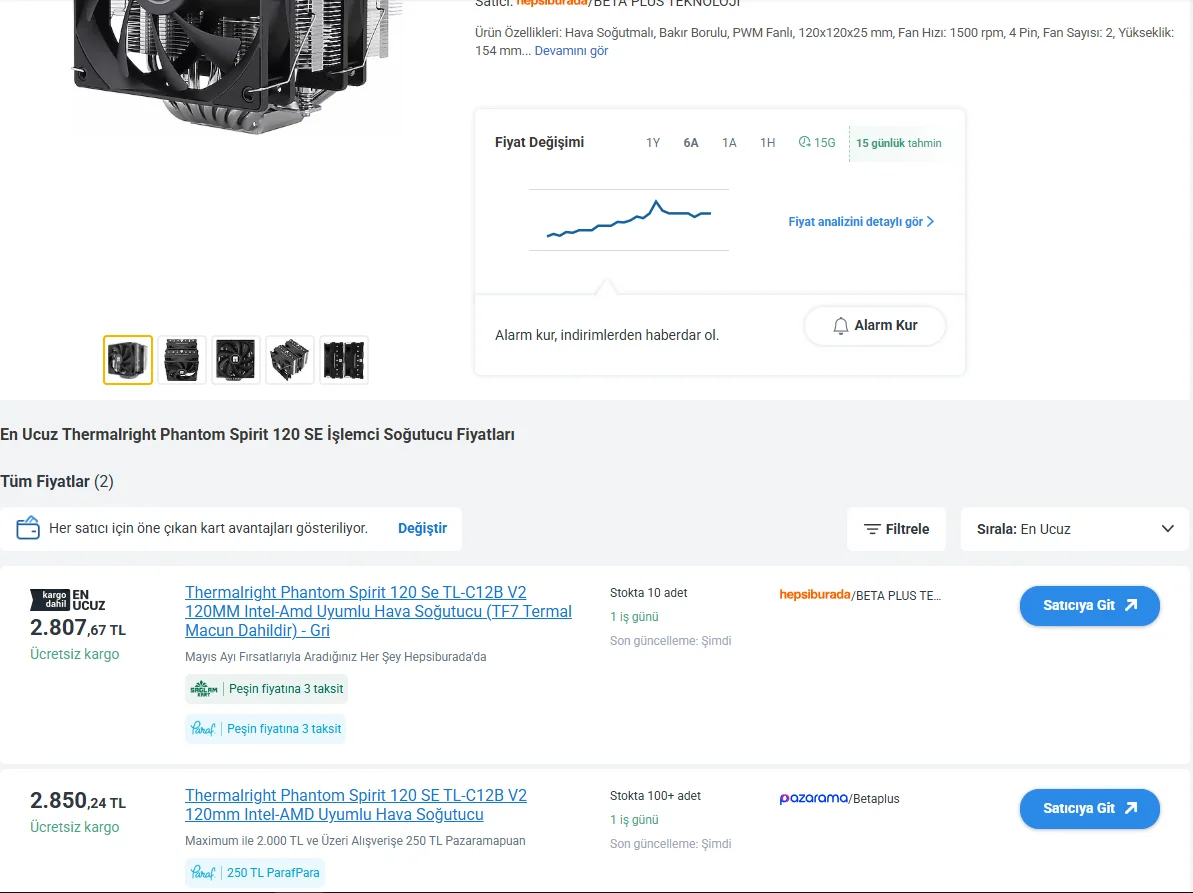Open Fiyat analizini detaylı gör link
This screenshot has height=893, width=1193.
click(x=861, y=221)
